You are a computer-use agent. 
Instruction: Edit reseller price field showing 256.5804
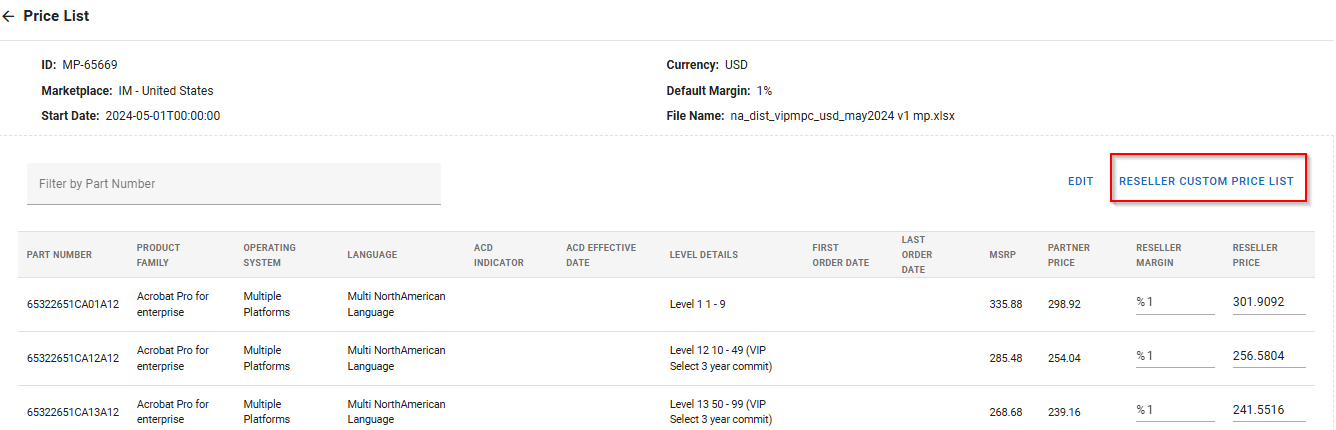pos(1268,356)
